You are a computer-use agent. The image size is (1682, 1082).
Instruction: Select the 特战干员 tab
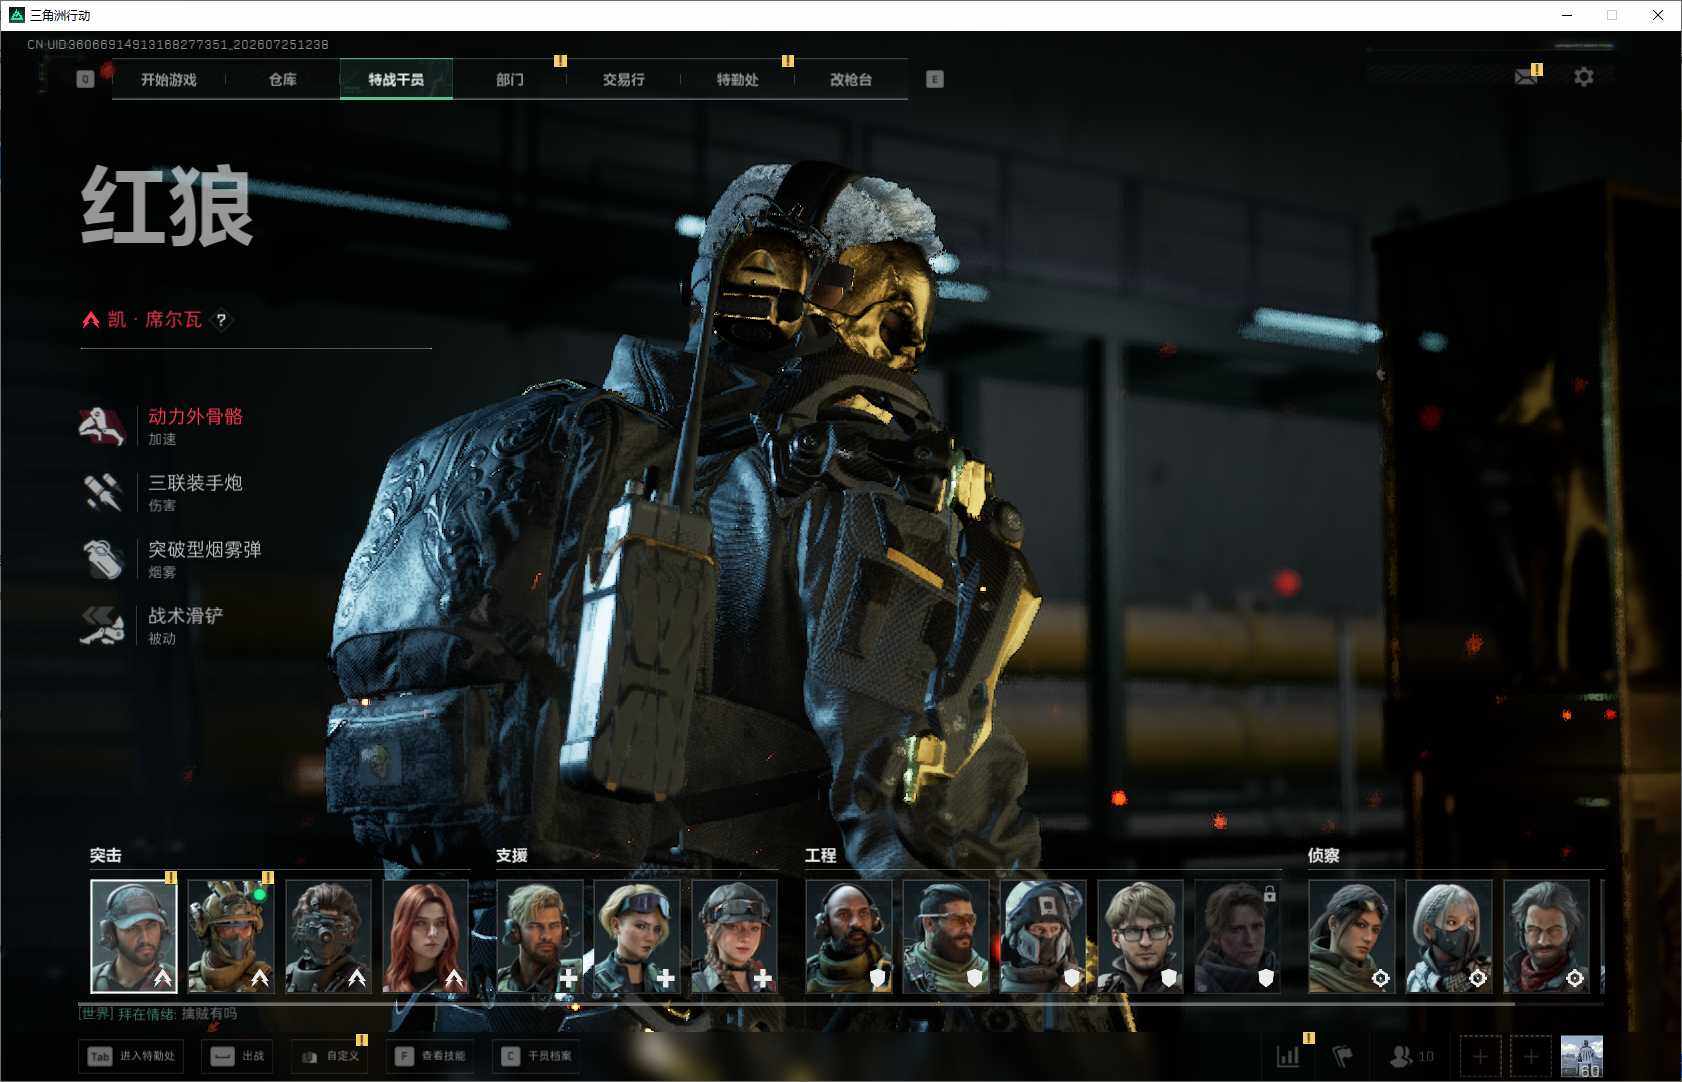(396, 79)
